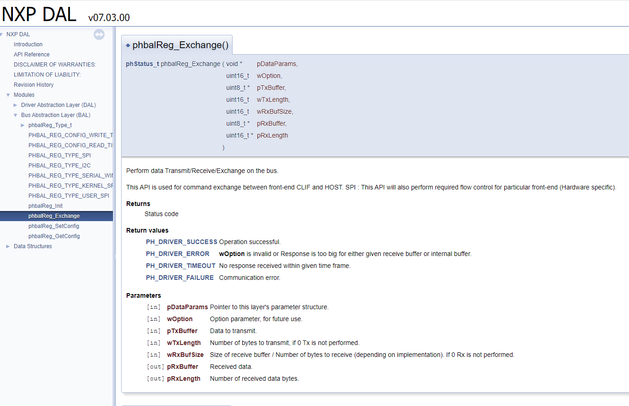Expand the Data Structures node arrow
The width and height of the screenshot is (629, 406).
click(x=8, y=246)
